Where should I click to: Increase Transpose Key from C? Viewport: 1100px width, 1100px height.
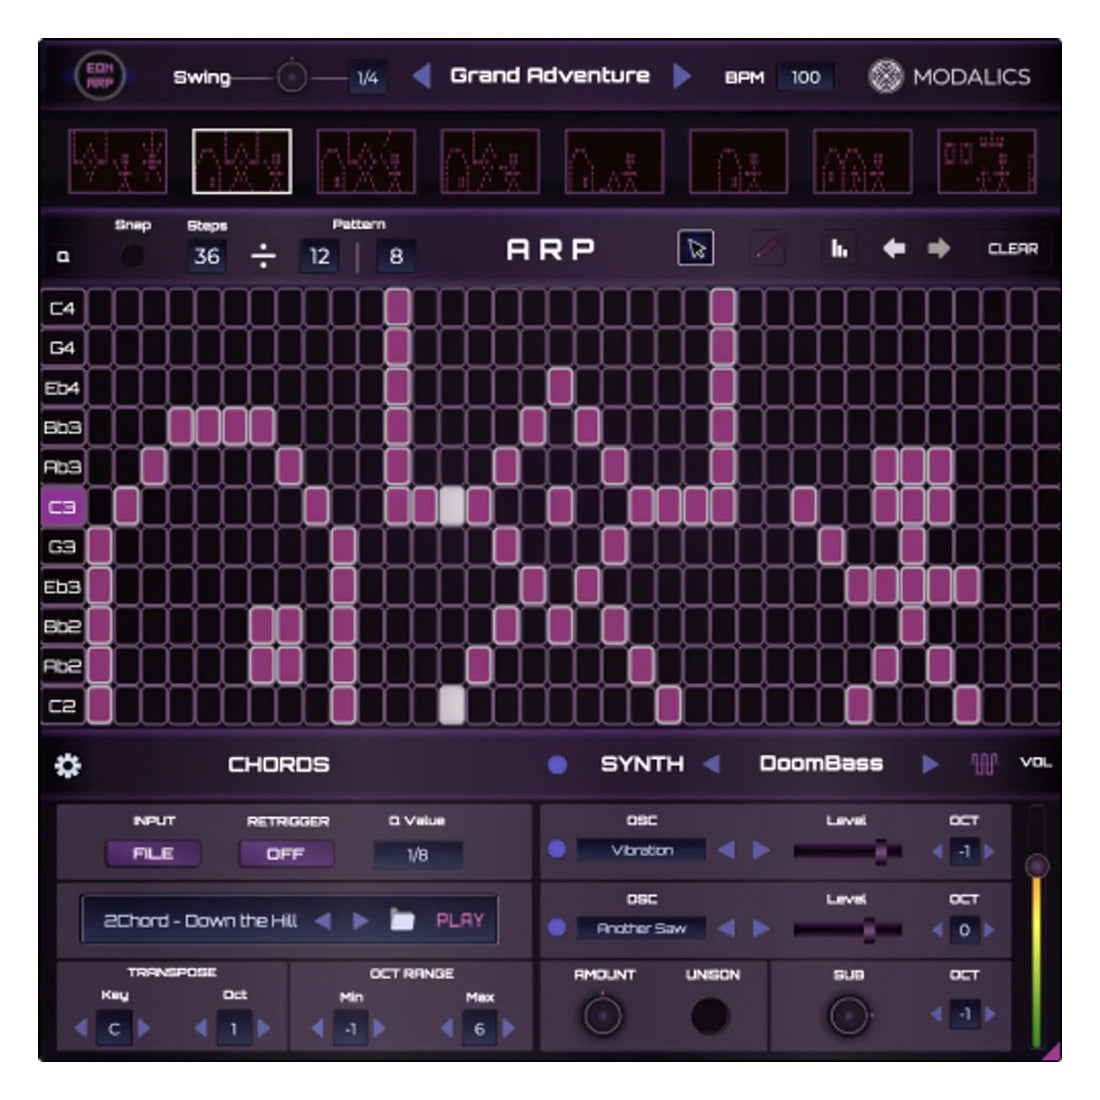point(144,1028)
